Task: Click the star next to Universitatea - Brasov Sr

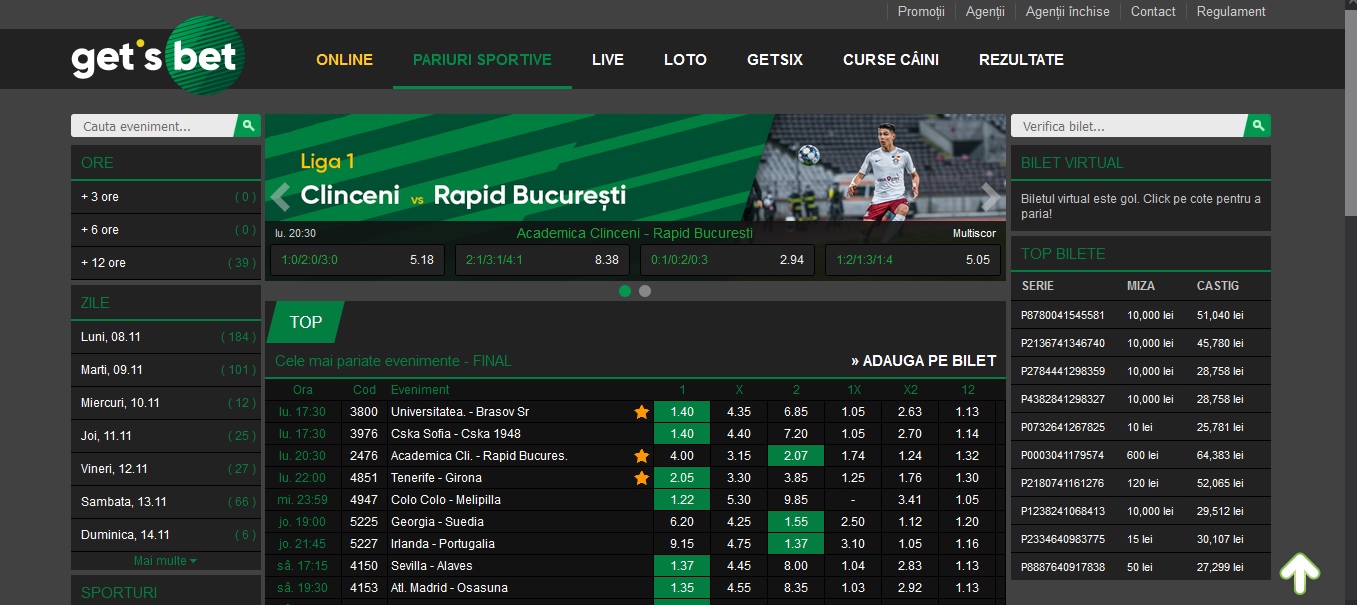Action: click(x=641, y=412)
